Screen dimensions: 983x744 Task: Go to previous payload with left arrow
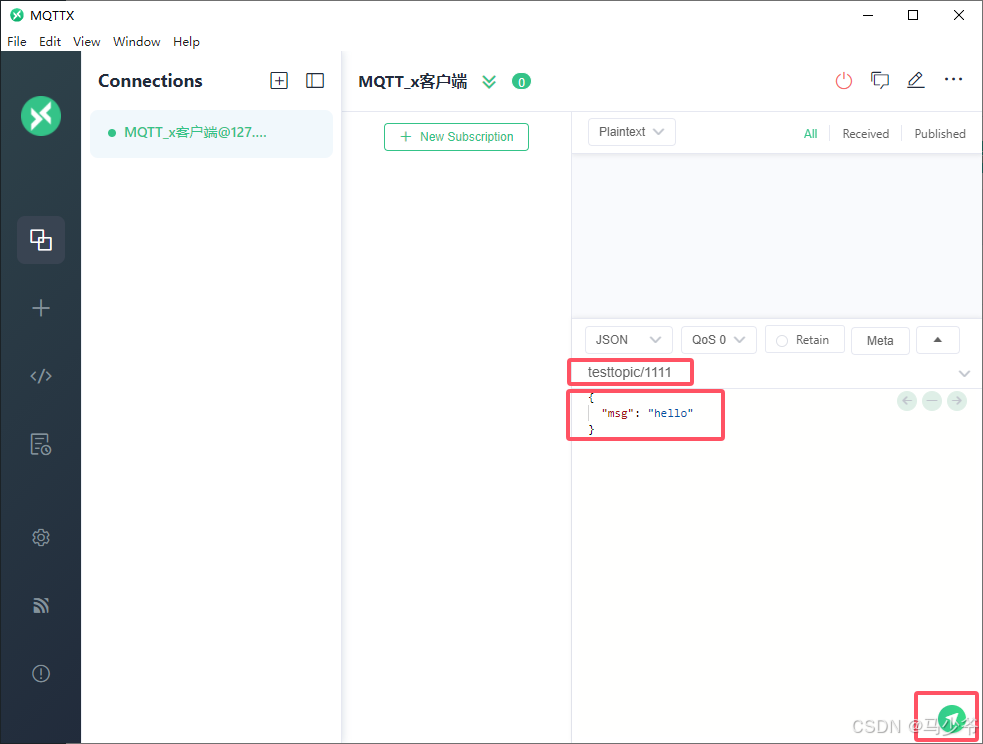907,401
